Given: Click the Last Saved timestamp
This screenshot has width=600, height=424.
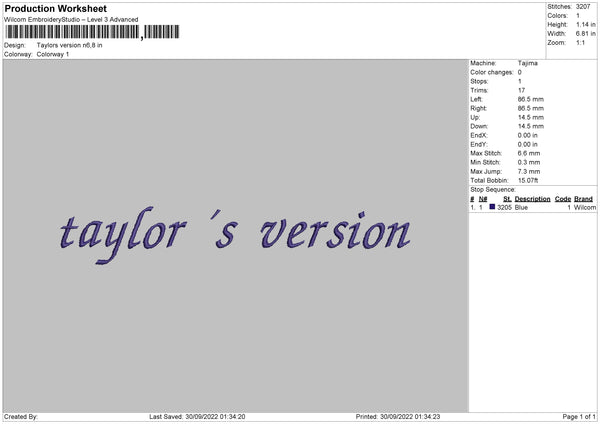Looking at the screenshot, I should 197,417.
